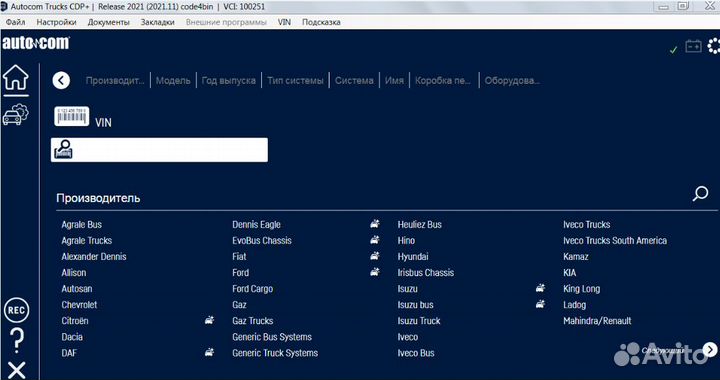Open manufacturer search magnifier icon
Screen dimensions: 720x380
pos(700,194)
